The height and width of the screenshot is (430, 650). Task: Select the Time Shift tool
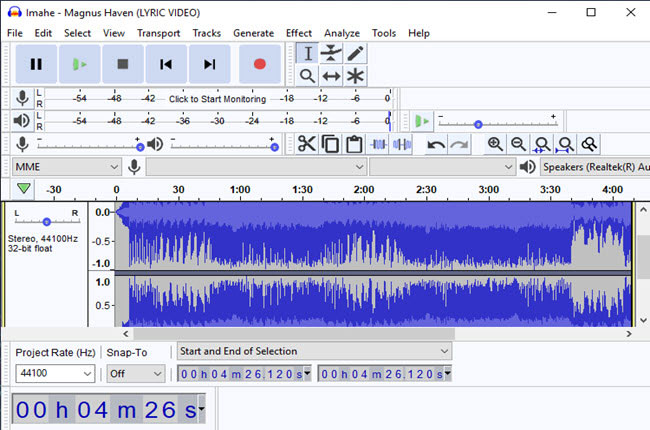tap(331, 76)
